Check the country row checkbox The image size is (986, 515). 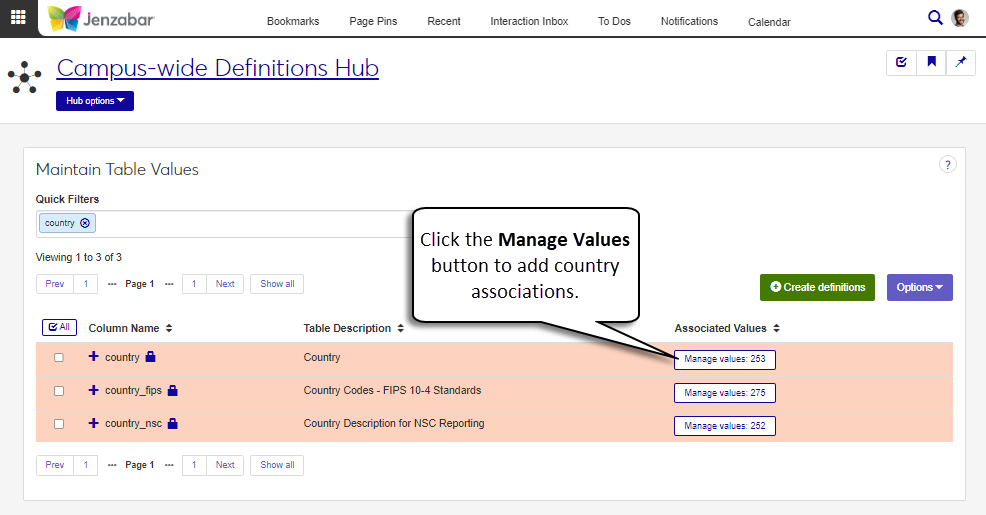(59, 357)
